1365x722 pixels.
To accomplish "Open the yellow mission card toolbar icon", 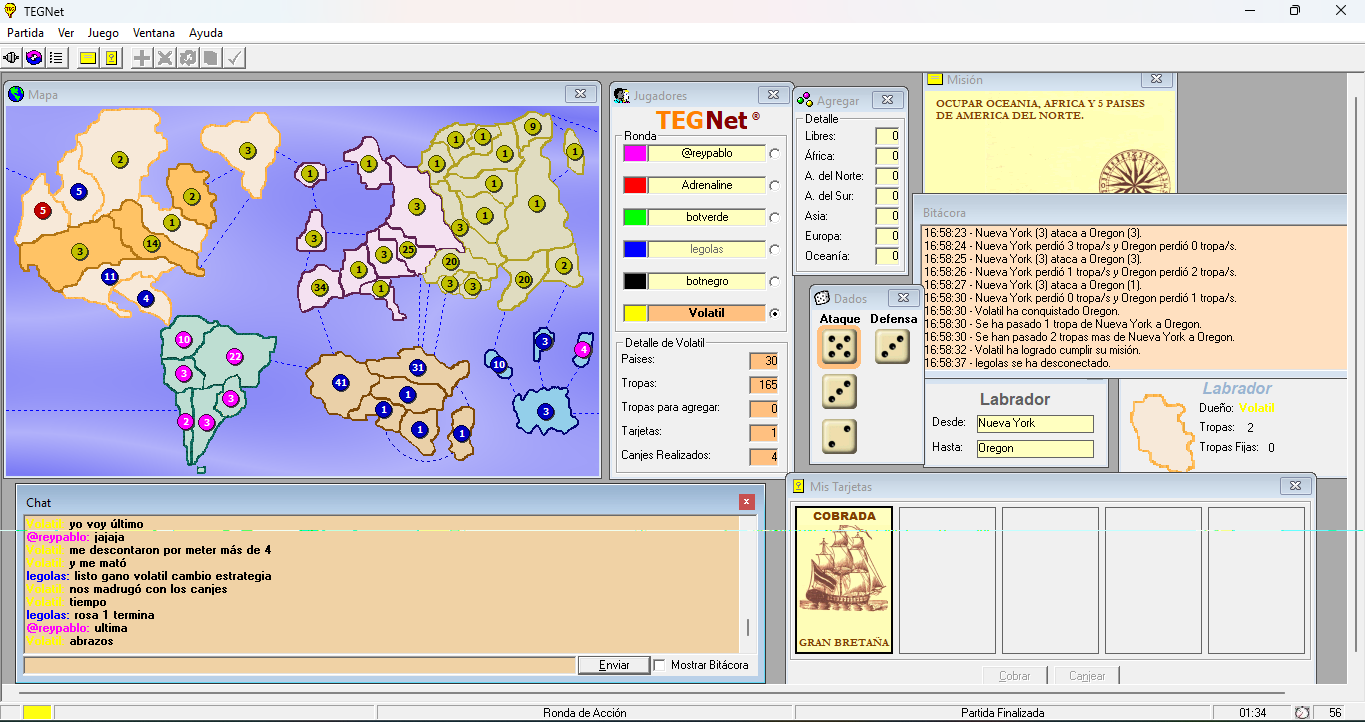I will click(88, 58).
